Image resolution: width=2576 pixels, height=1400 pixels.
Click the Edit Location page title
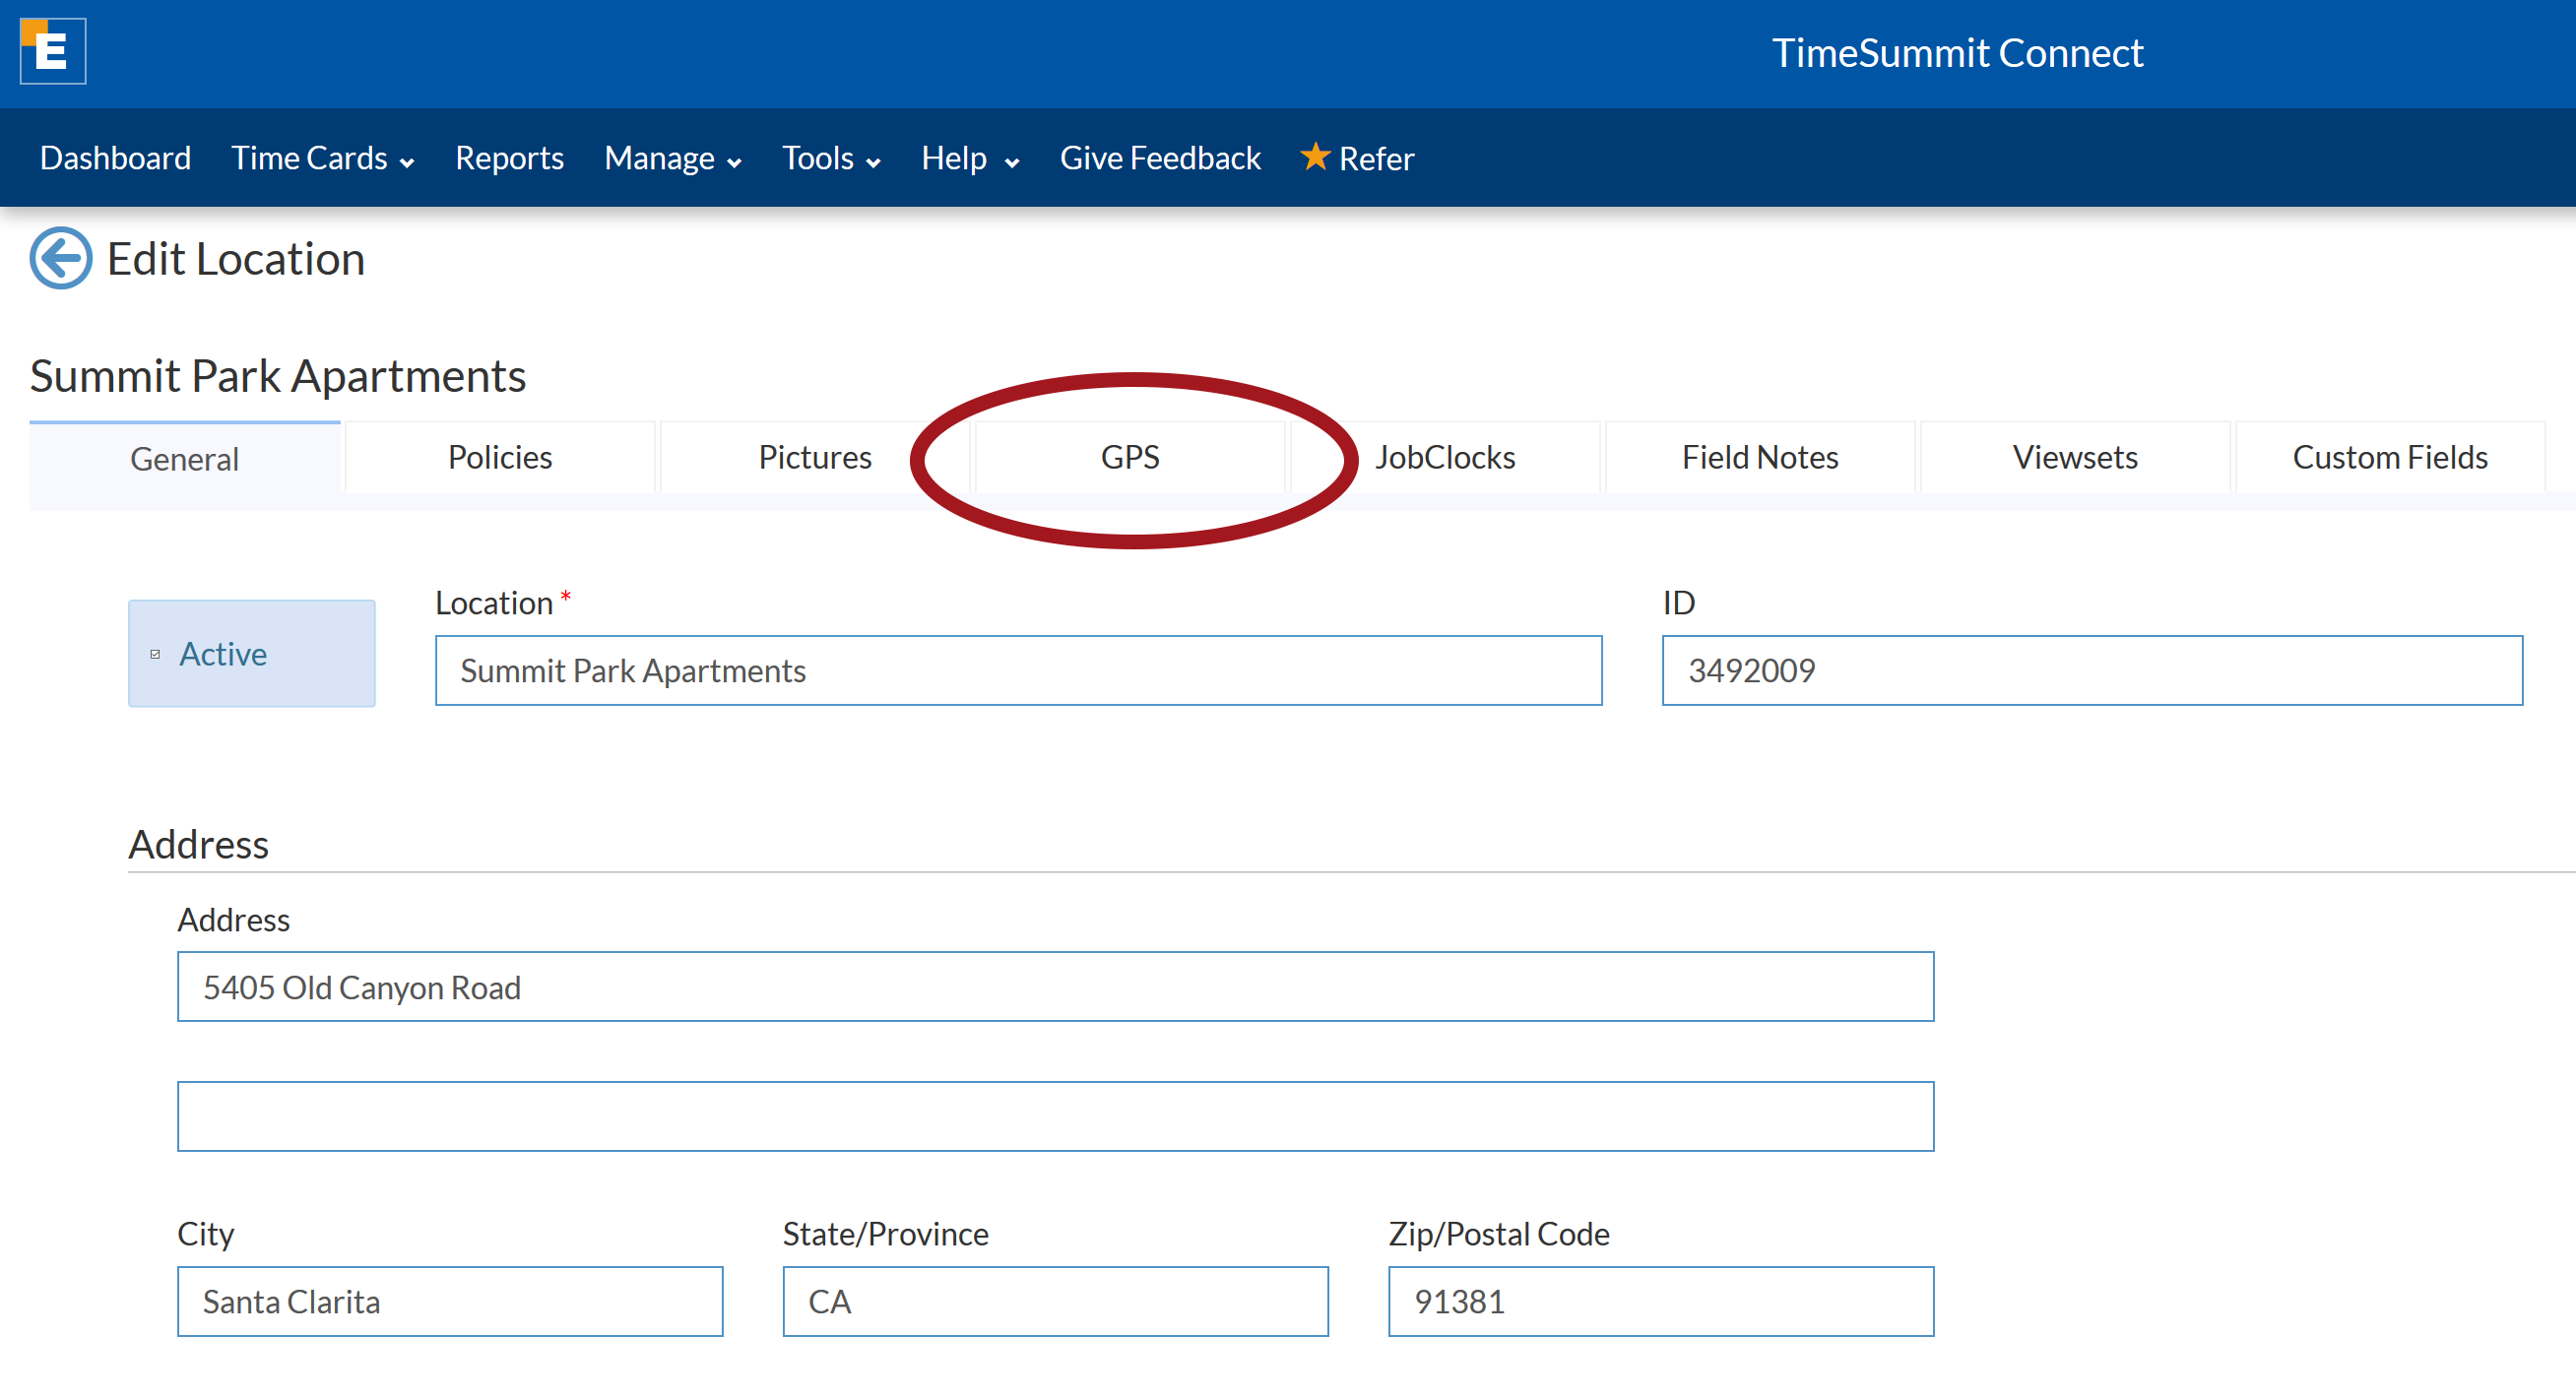[236, 259]
